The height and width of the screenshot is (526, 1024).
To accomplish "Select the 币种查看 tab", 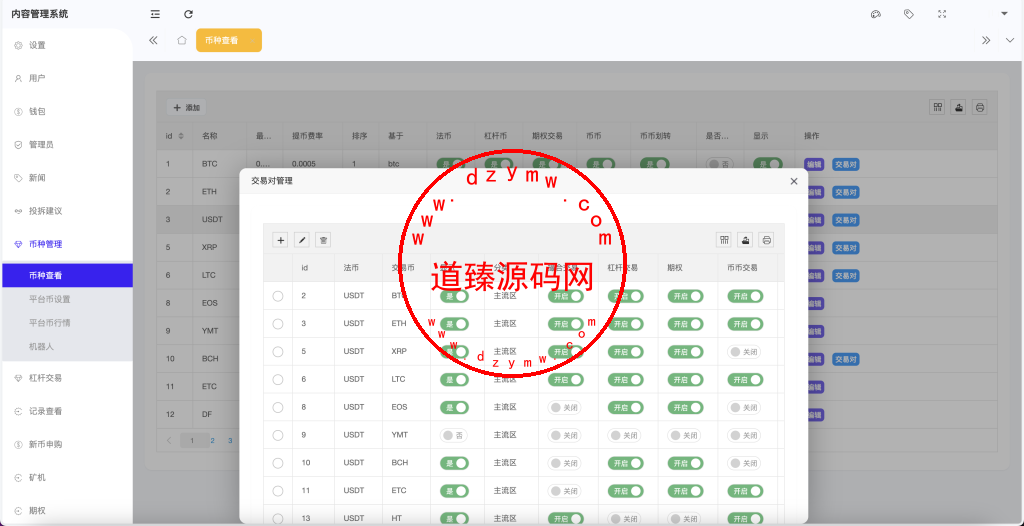I will pyautogui.click(x=229, y=40).
